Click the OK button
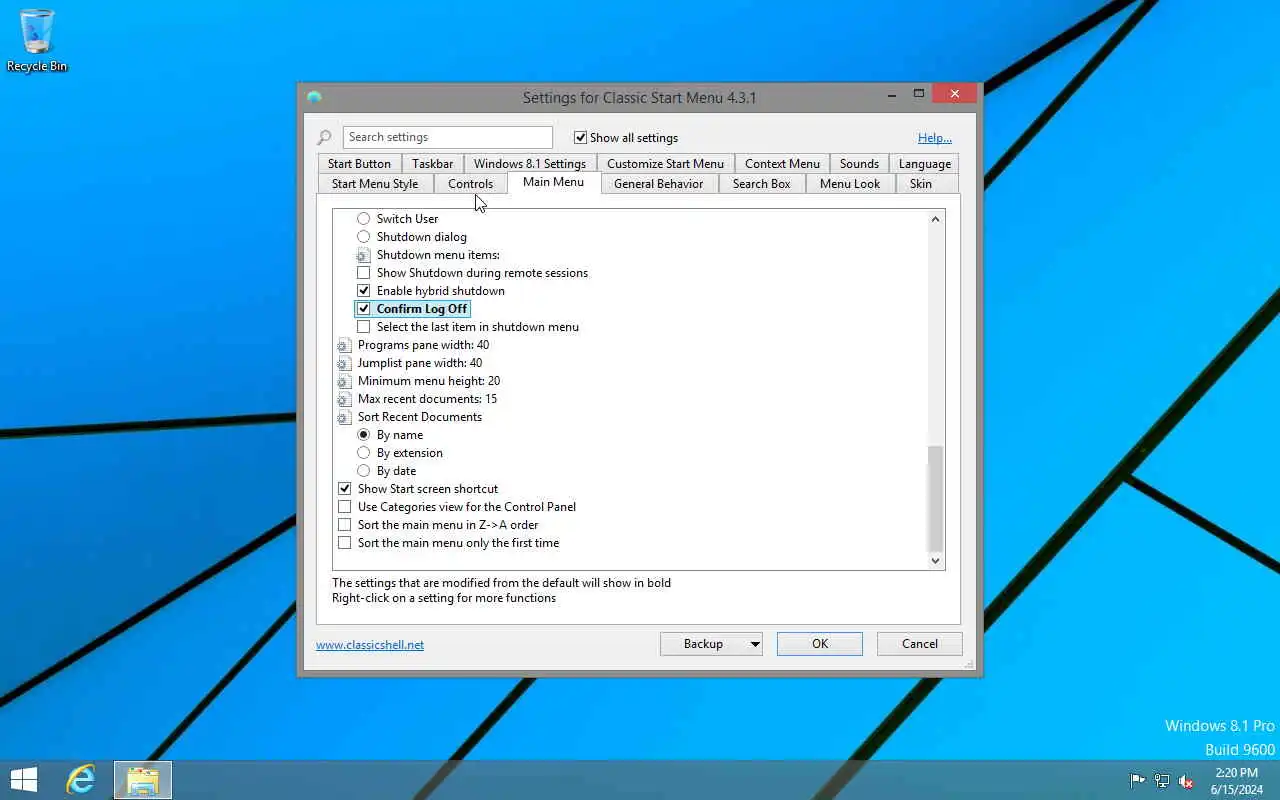 (820, 644)
